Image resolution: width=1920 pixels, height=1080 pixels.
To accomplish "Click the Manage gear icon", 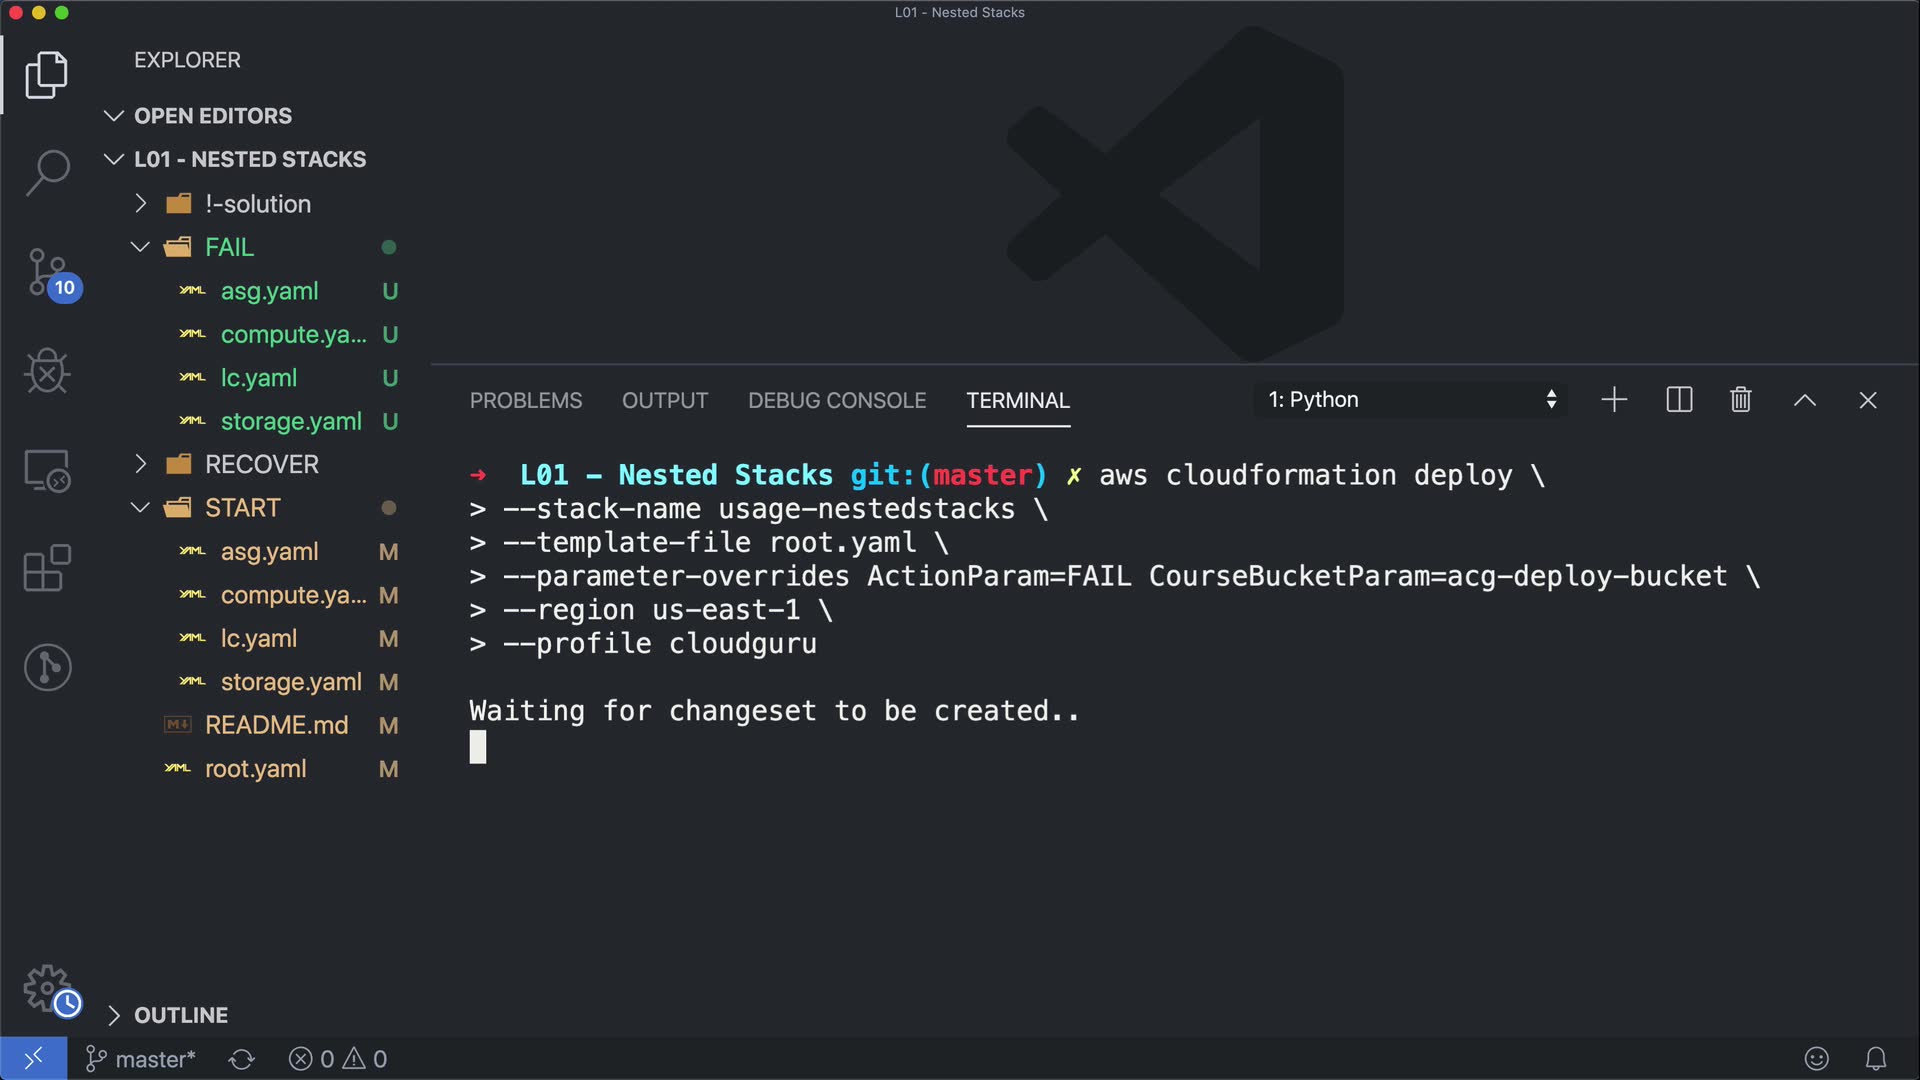I will coord(47,989).
